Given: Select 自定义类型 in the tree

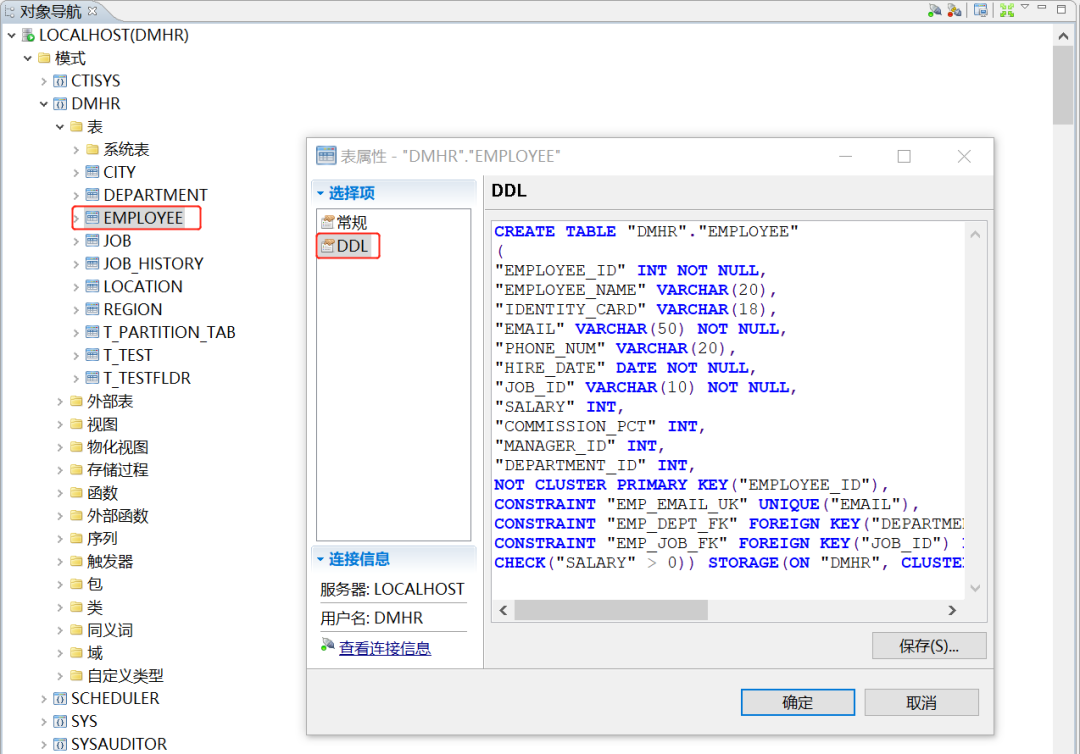Looking at the screenshot, I should point(125,676).
